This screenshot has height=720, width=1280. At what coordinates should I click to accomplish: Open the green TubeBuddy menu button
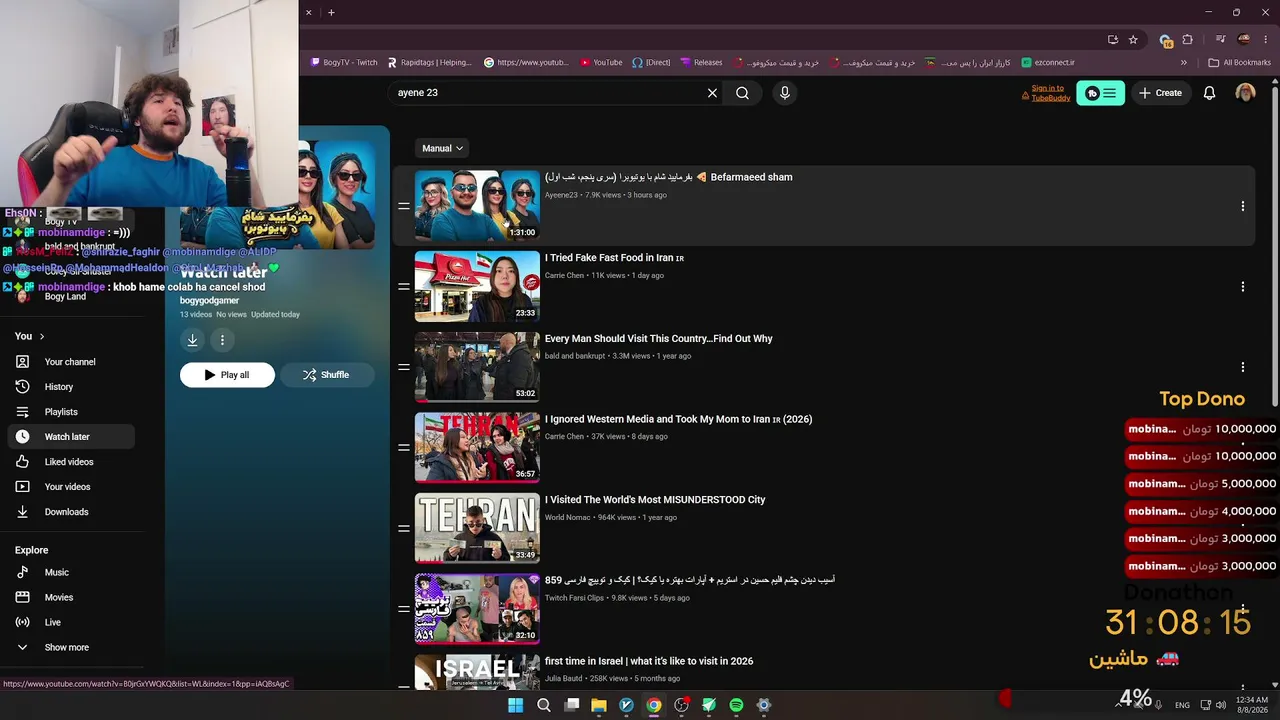[x=1100, y=93]
